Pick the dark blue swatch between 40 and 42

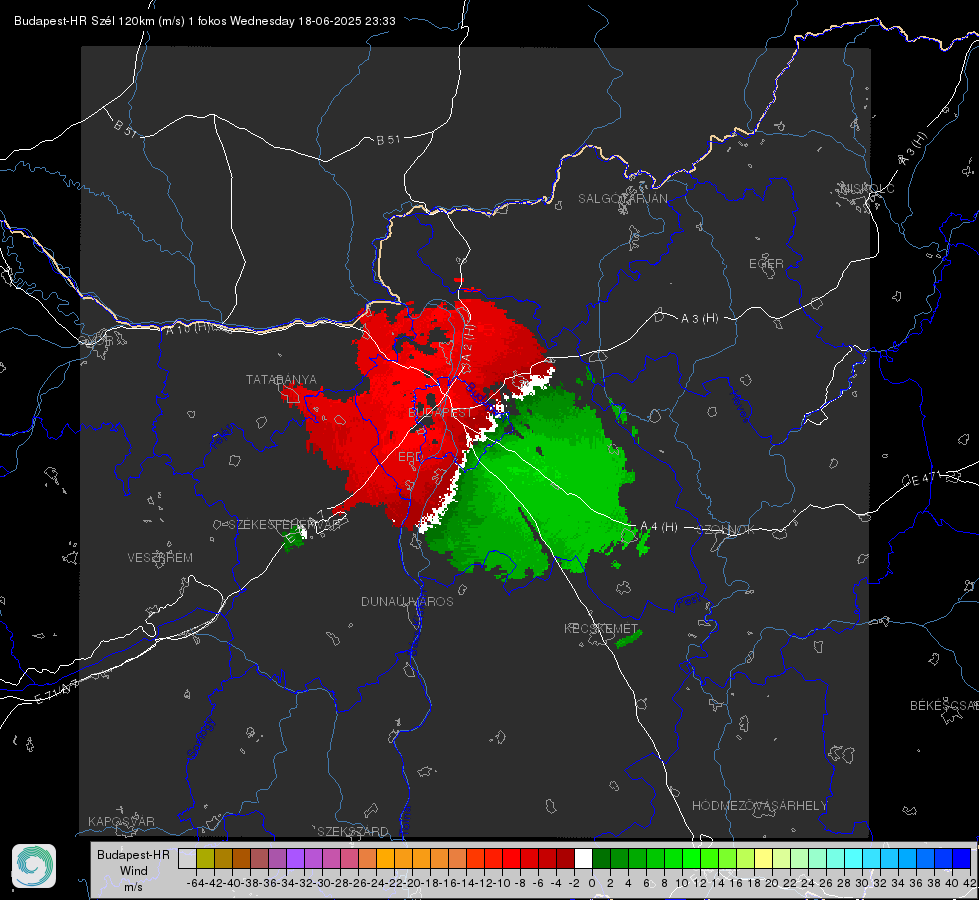(962, 858)
